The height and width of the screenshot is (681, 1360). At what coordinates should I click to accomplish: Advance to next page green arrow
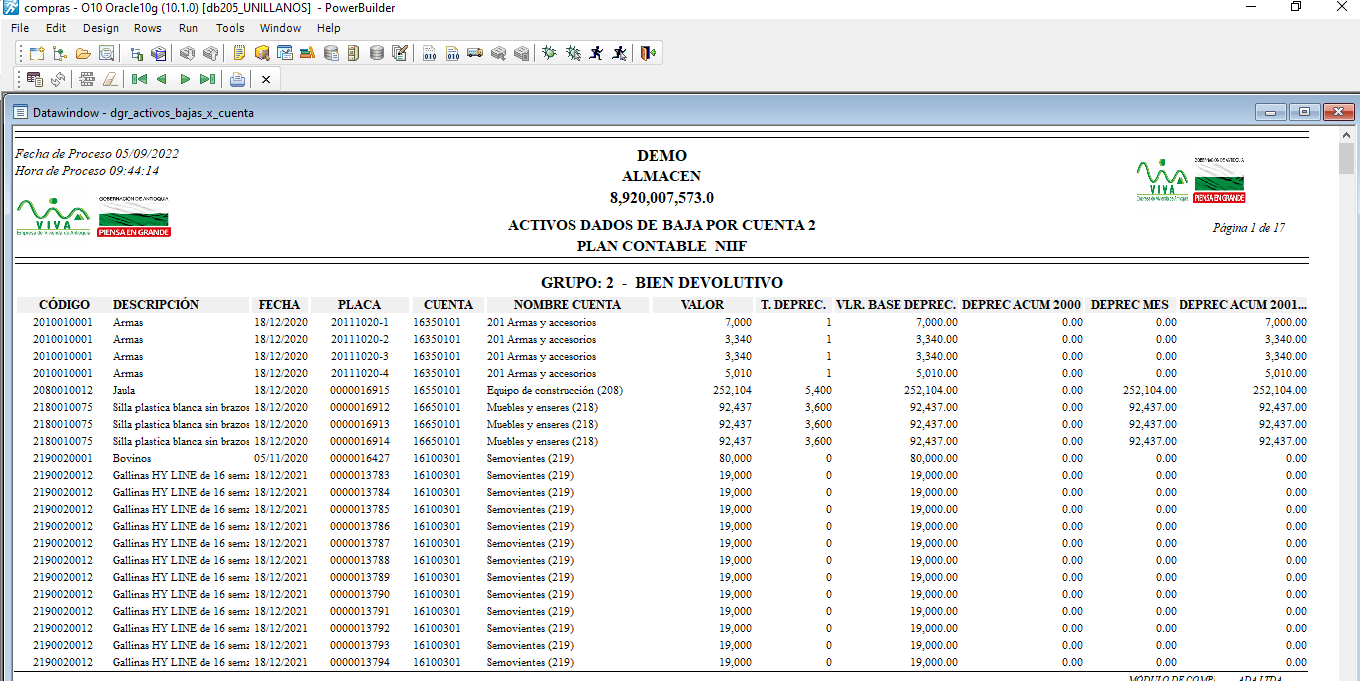tap(185, 79)
